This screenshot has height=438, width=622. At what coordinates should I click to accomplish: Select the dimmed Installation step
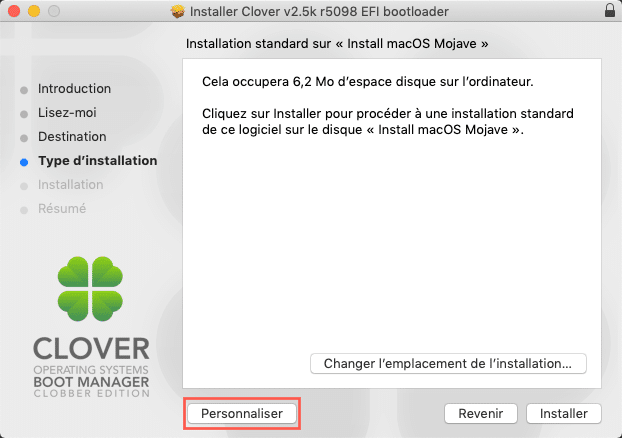pos(71,184)
